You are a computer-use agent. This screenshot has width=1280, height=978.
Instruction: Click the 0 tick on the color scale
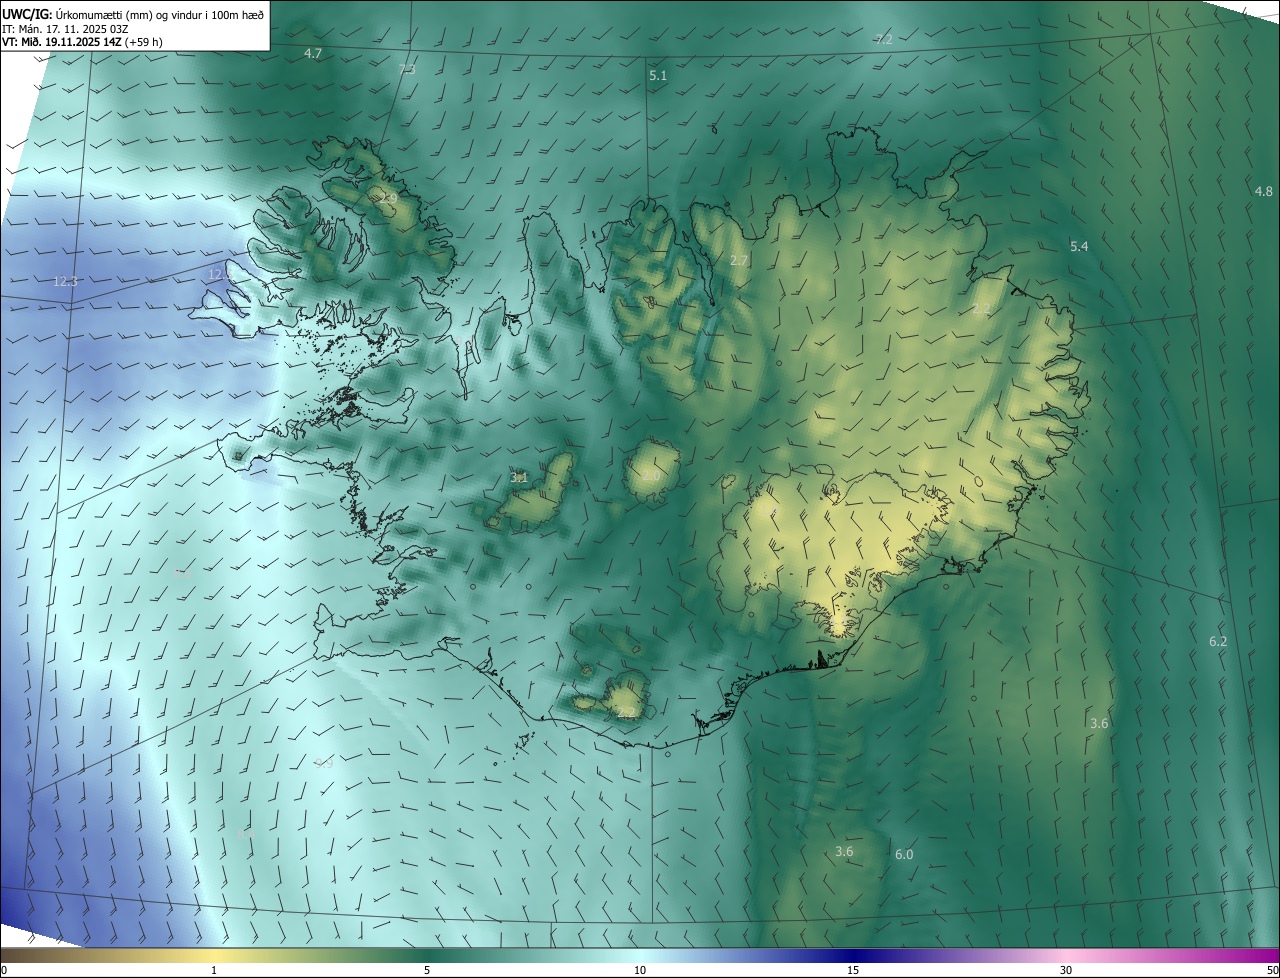[4, 971]
